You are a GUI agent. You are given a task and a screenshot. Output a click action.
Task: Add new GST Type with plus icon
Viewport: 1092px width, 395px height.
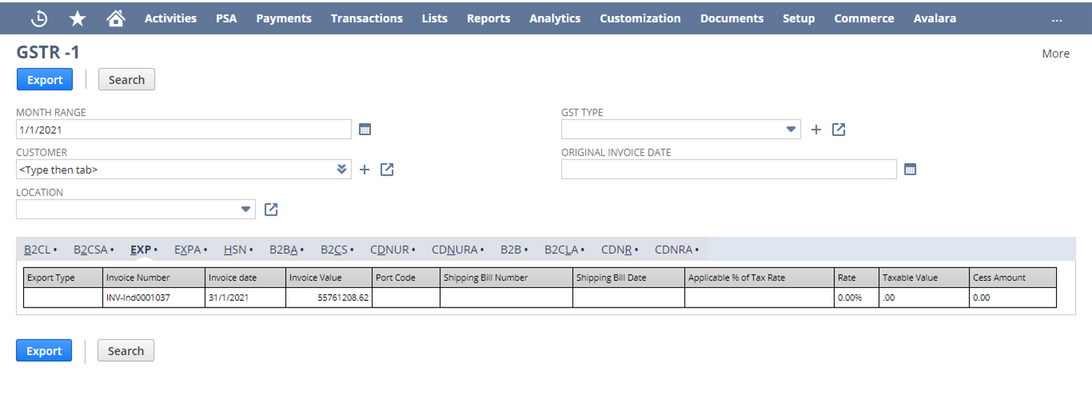coord(816,130)
